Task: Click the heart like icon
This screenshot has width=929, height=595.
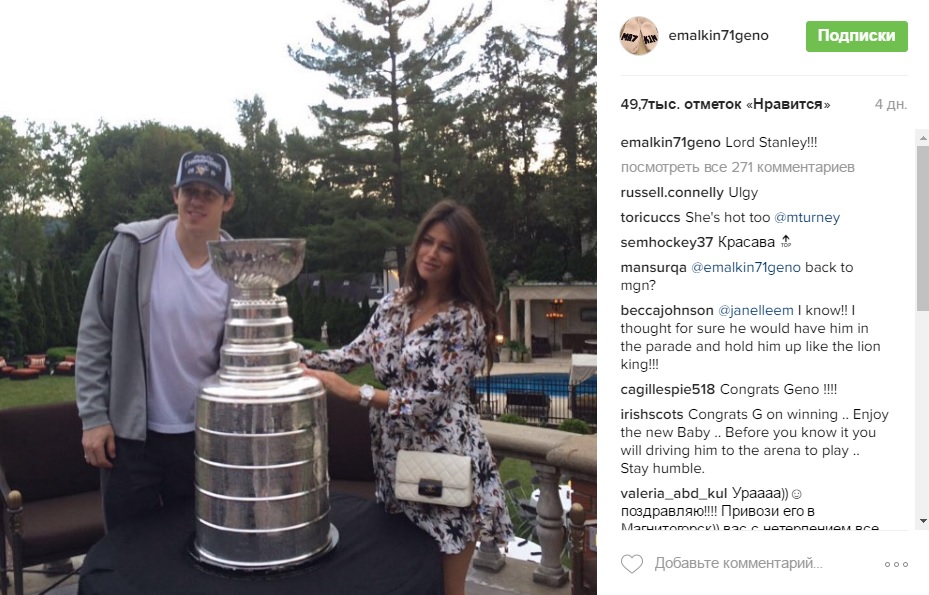Action: 632,564
